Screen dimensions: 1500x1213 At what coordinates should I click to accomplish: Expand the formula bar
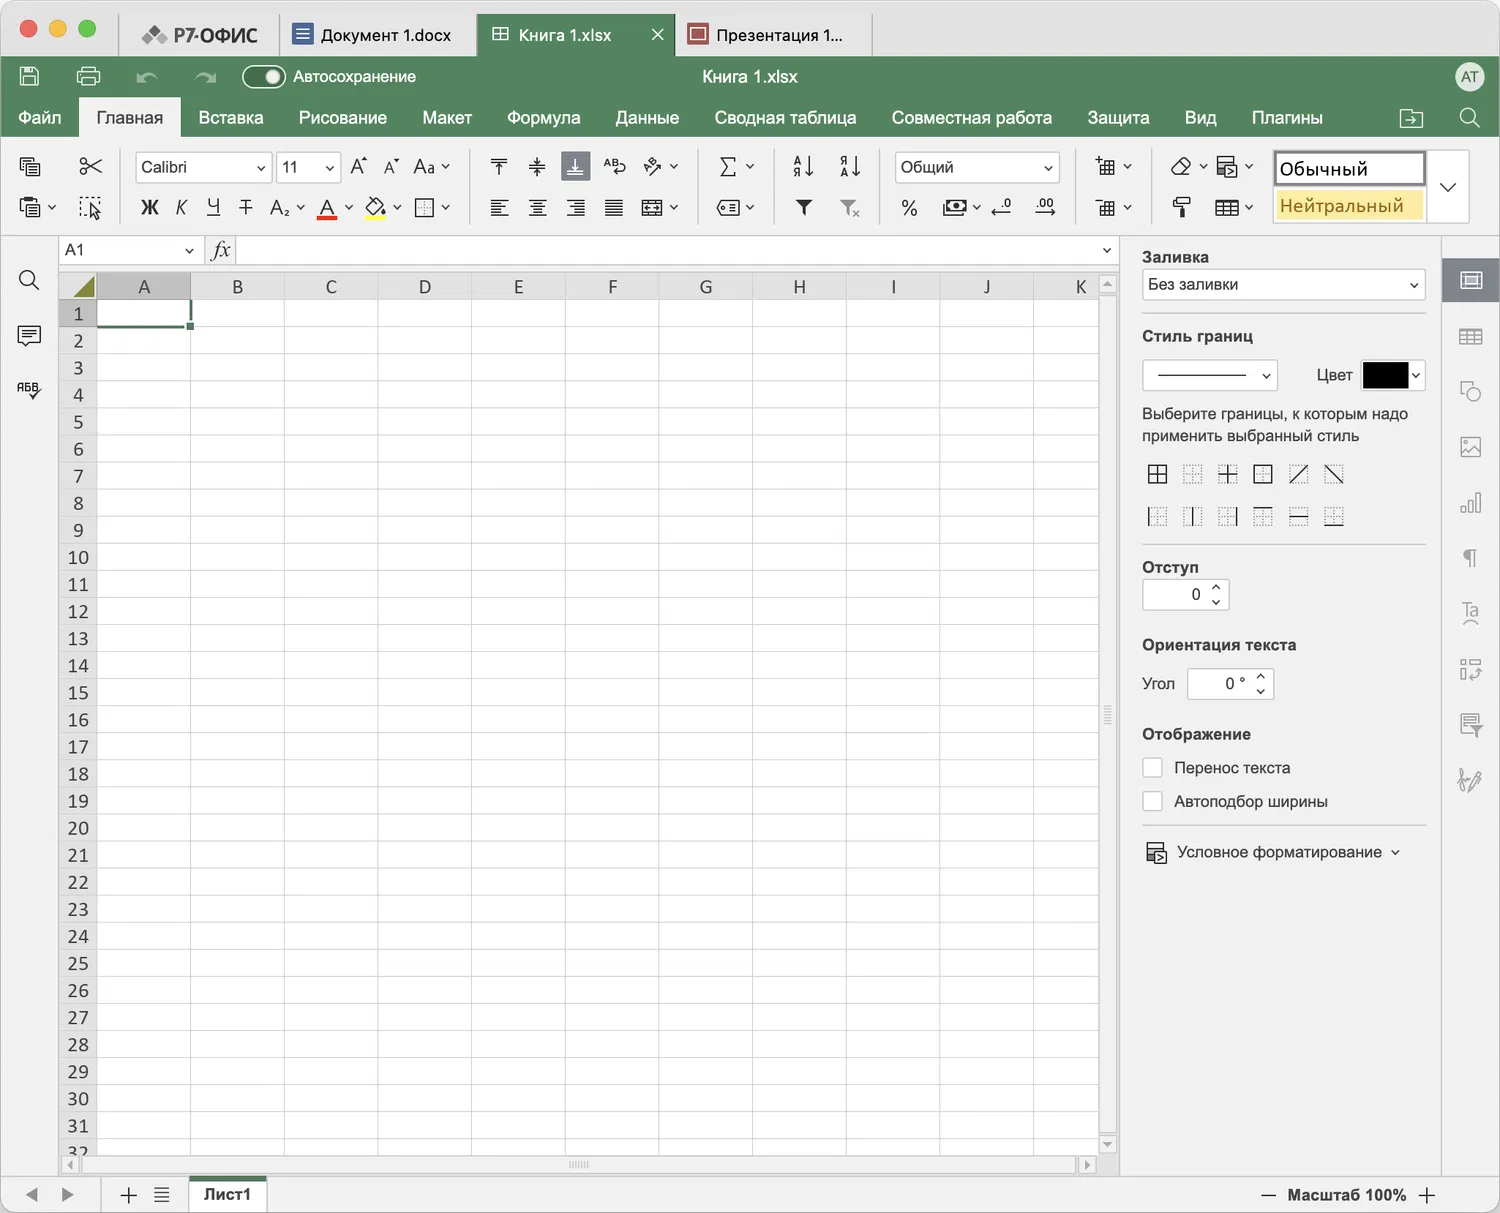(x=1107, y=250)
